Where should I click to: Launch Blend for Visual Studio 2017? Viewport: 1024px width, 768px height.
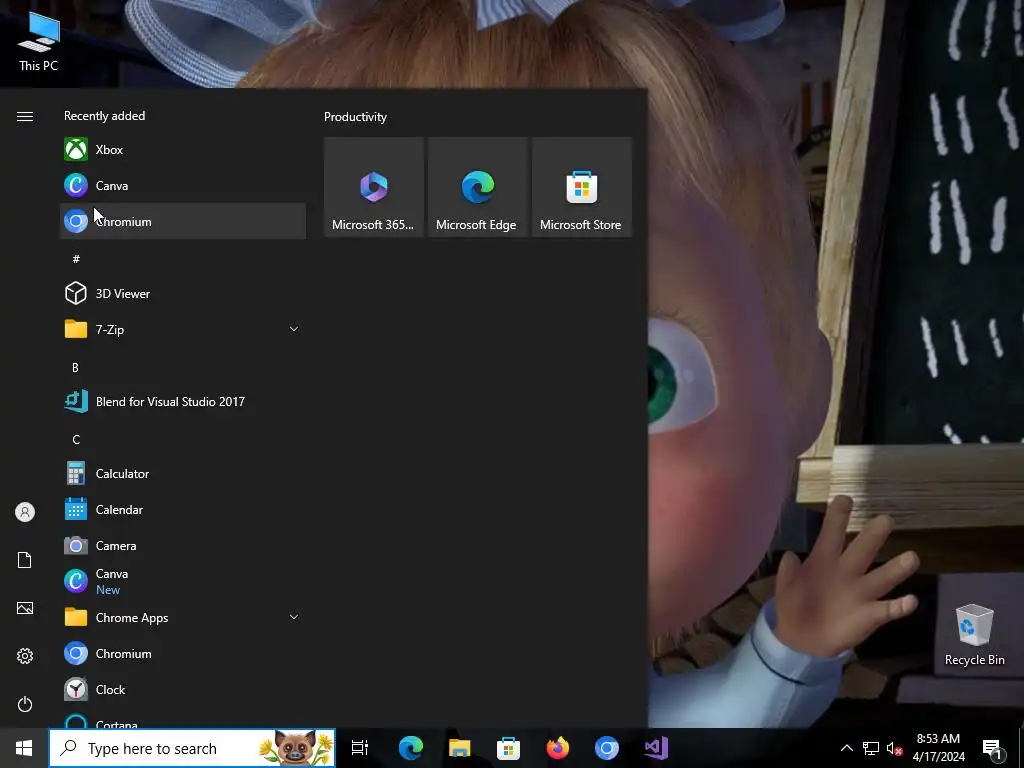point(182,401)
